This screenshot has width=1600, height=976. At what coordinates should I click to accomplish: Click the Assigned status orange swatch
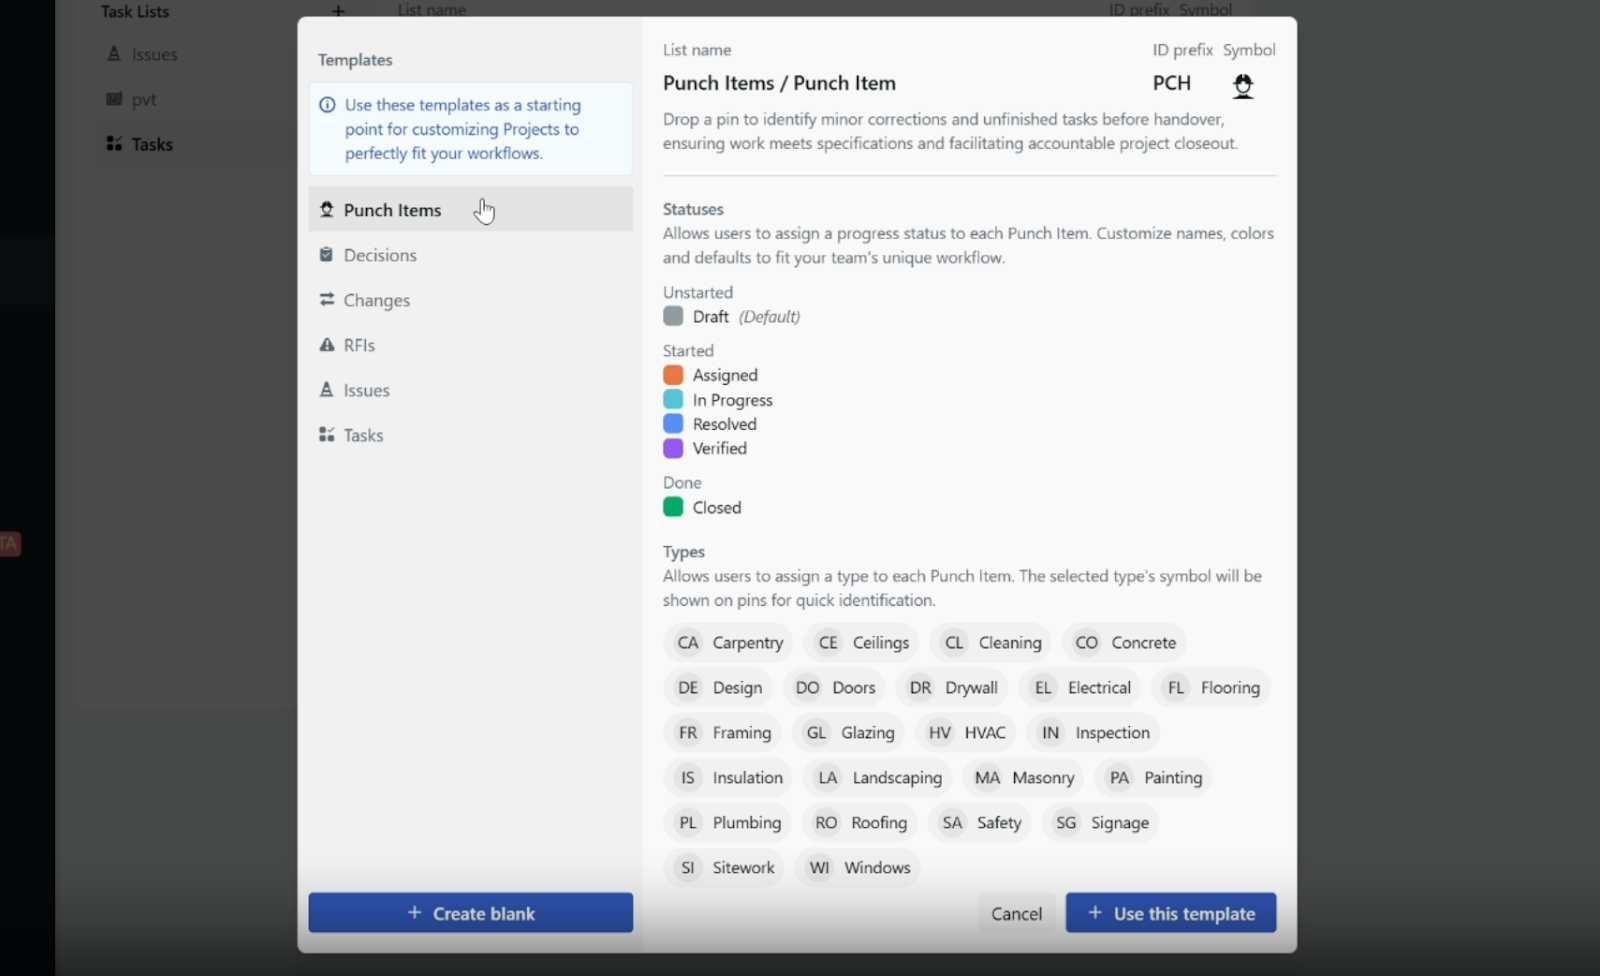tap(673, 375)
